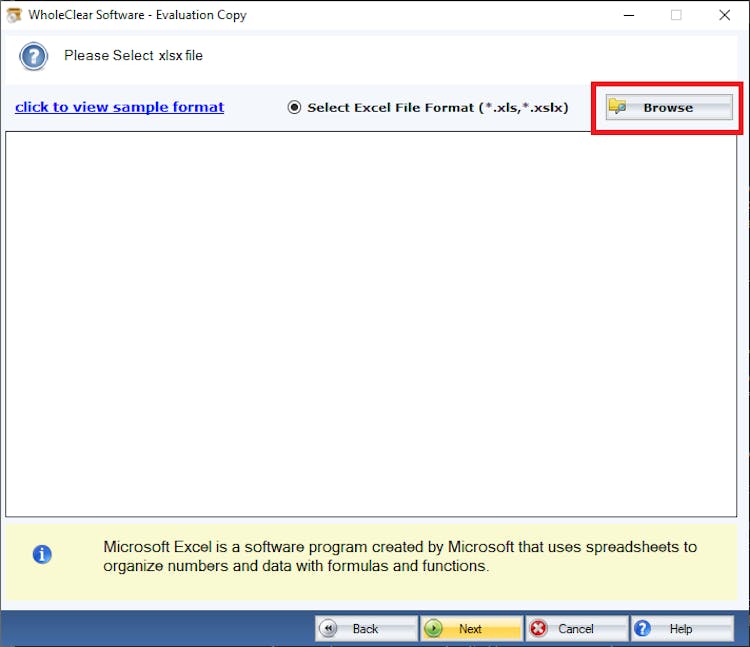The image size is (750, 647).
Task: Go to previous step with Back button
Action: [x=366, y=629]
